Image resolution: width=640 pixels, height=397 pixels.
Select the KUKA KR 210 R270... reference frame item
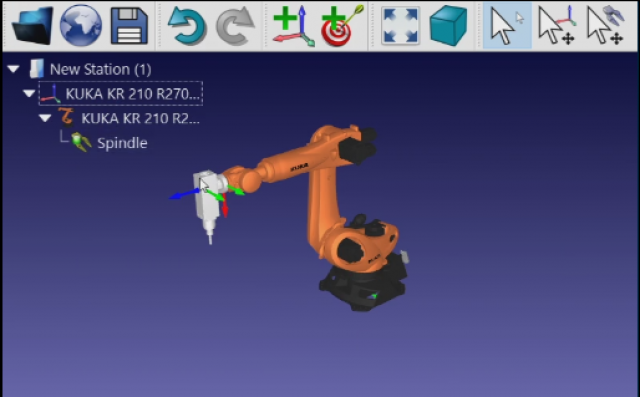(121, 93)
